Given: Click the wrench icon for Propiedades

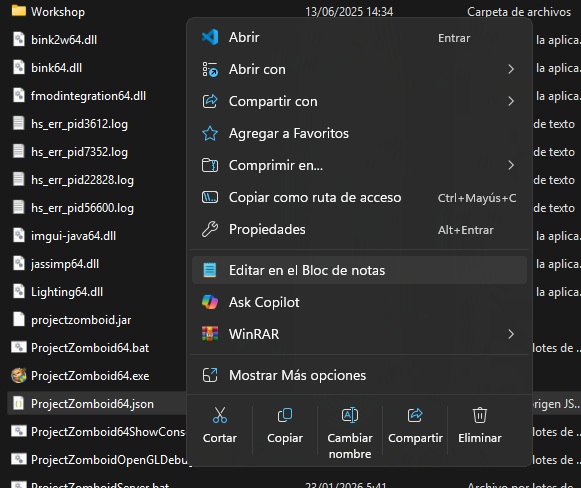Looking at the screenshot, I should [x=210, y=229].
